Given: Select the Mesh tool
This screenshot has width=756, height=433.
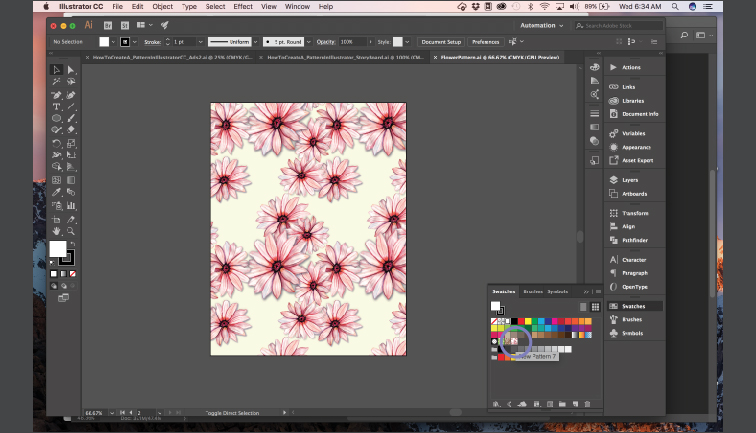Looking at the screenshot, I should pyautogui.click(x=56, y=180).
